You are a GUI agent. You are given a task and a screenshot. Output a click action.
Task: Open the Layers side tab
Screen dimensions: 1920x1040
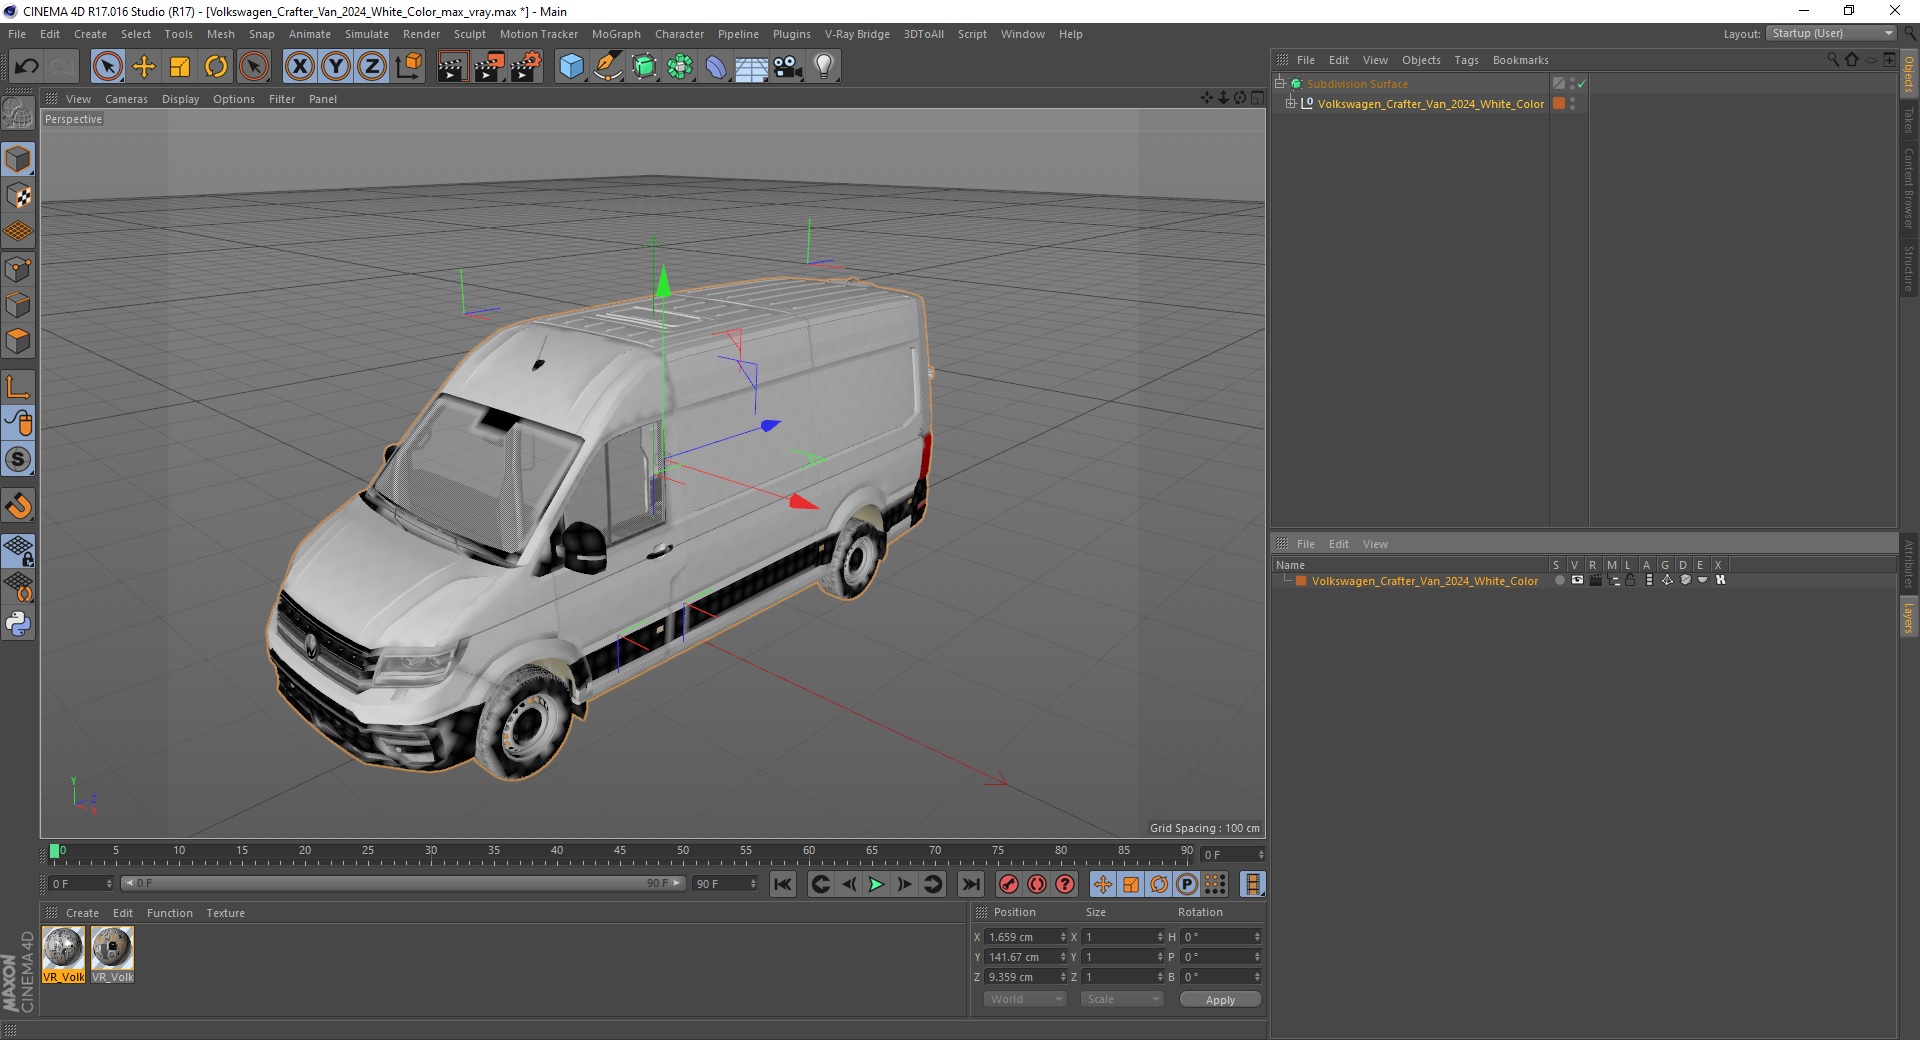[x=1909, y=618]
